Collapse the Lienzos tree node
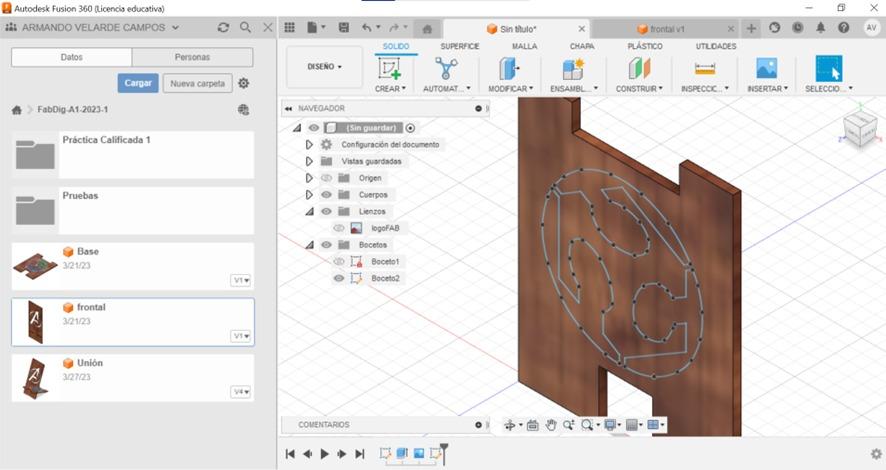886x470 pixels. pyautogui.click(x=309, y=212)
